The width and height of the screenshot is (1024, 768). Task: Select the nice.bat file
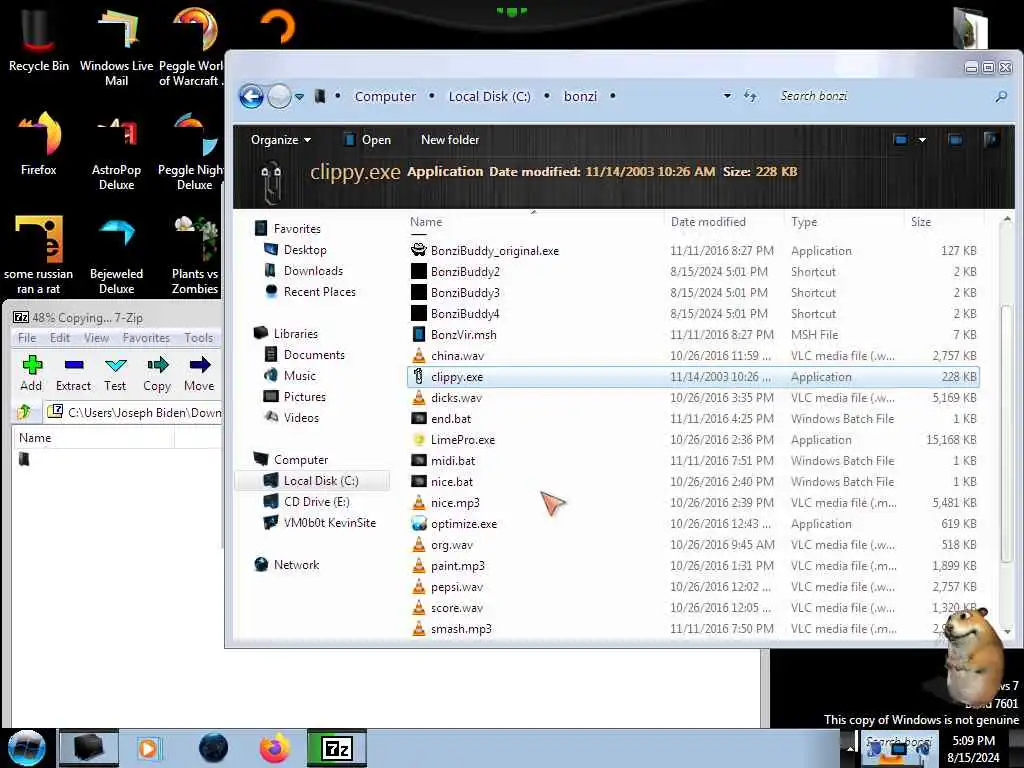point(693,481)
